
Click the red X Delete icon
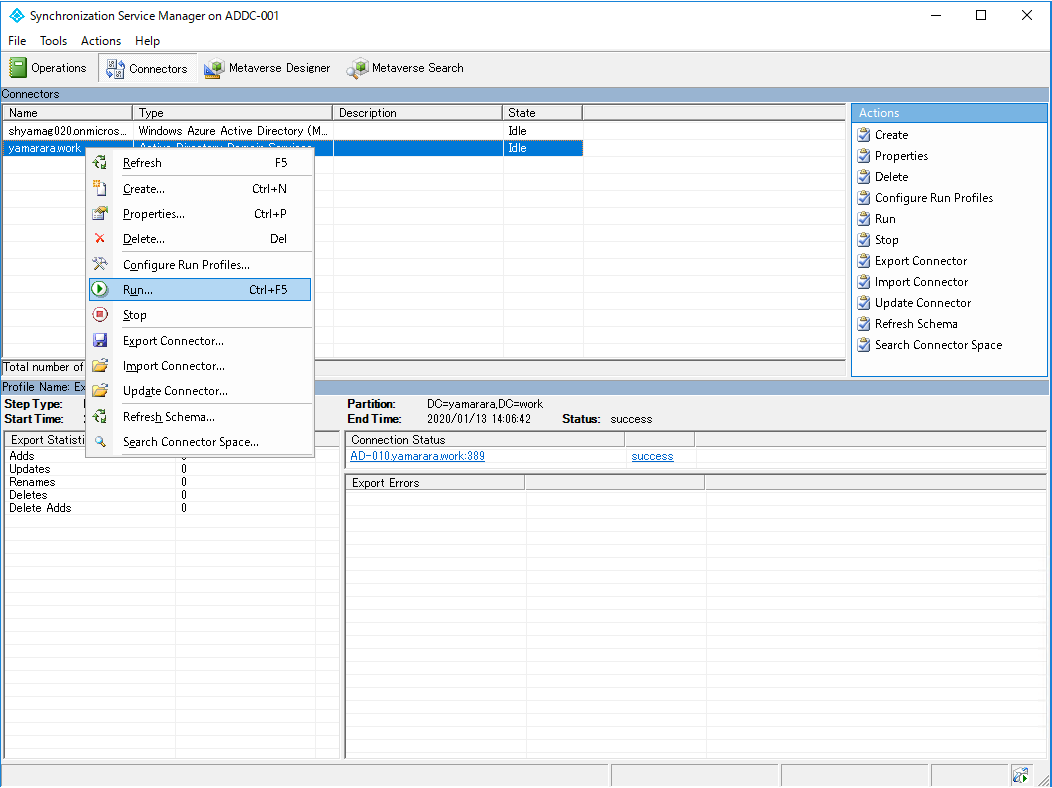pyautogui.click(x=100, y=238)
